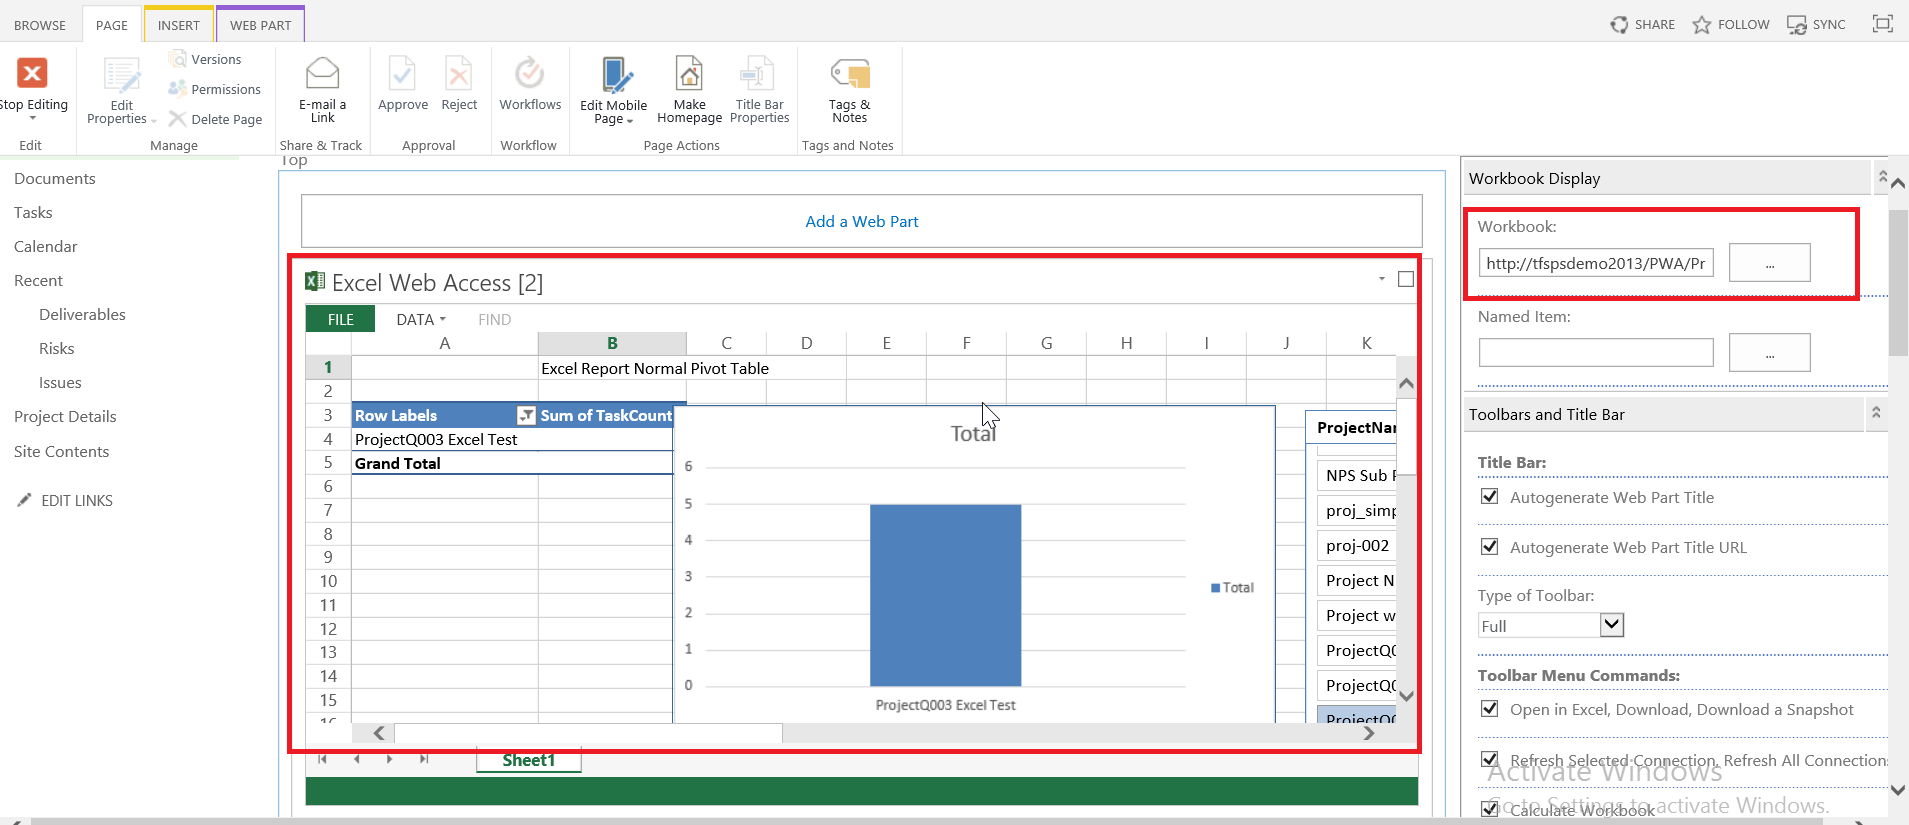
Task: Expand the DATA menu in Excel Web Access
Action: pyautogui.click(x=420, y=319)
